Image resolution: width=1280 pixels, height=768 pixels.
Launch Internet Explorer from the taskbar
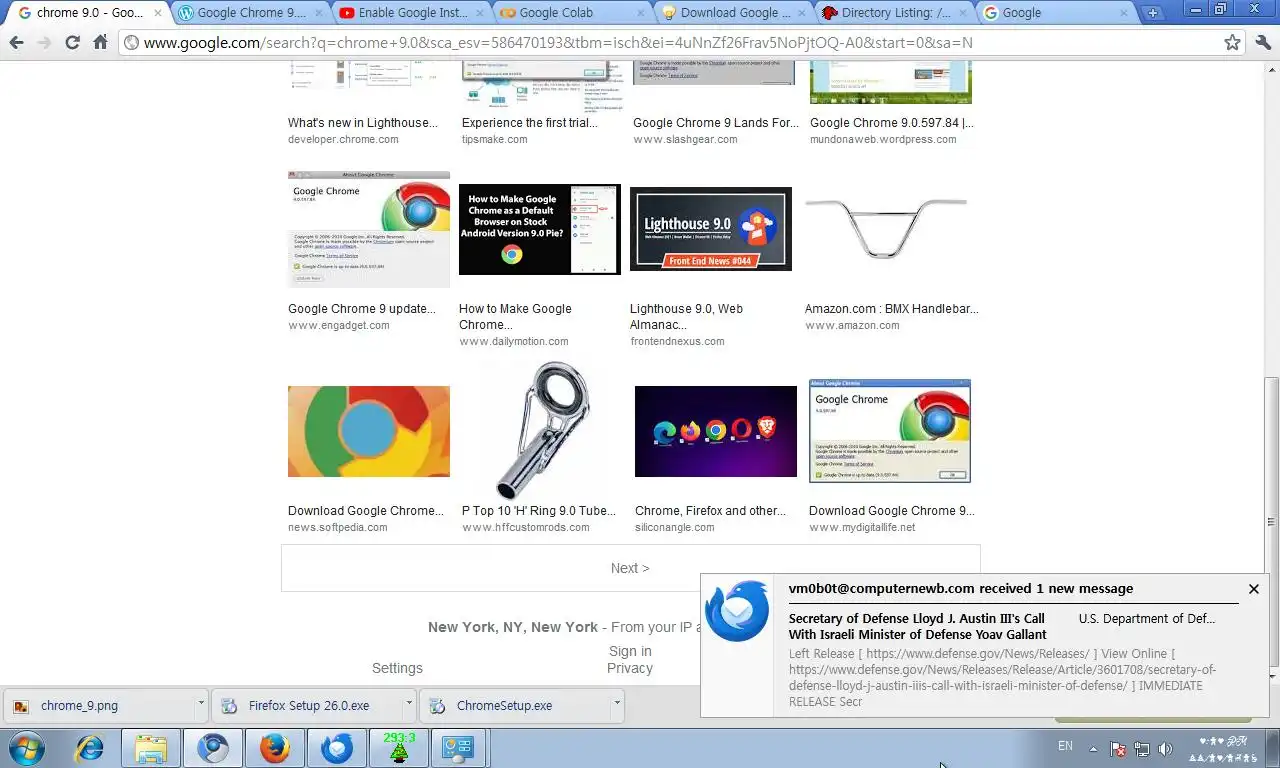click(x=90, y=748)
